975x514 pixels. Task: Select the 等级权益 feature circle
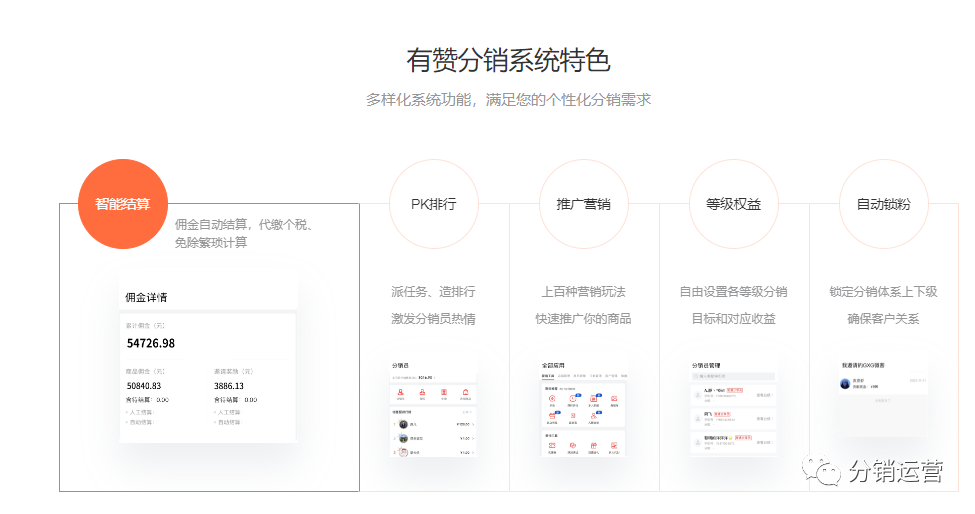click(x=734, y=204)
